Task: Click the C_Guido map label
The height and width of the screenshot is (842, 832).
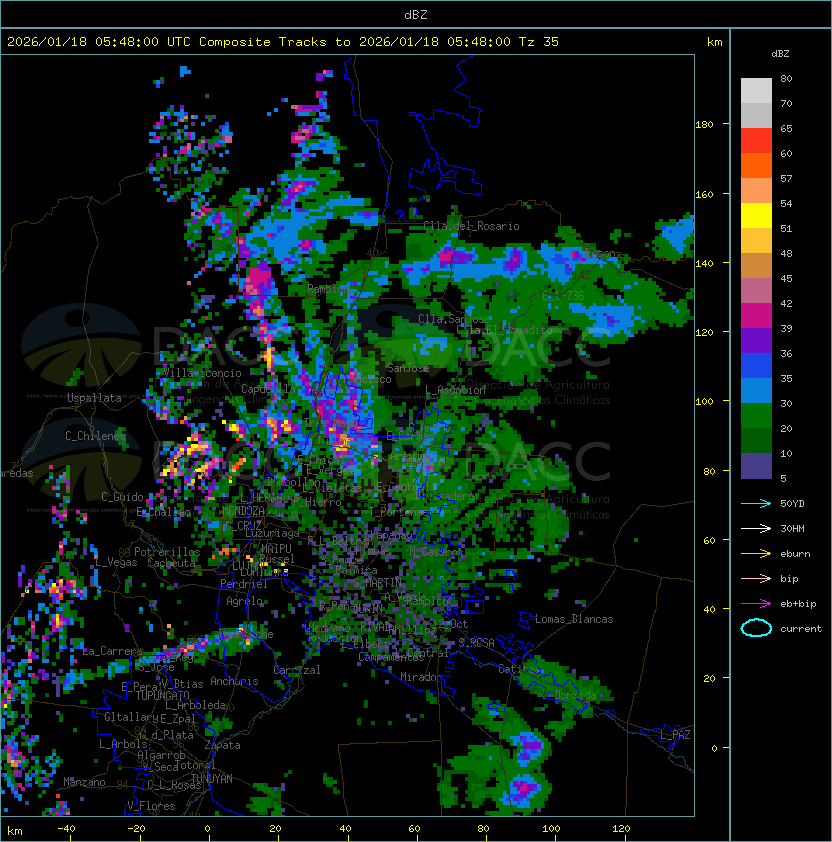Action: 122,497
